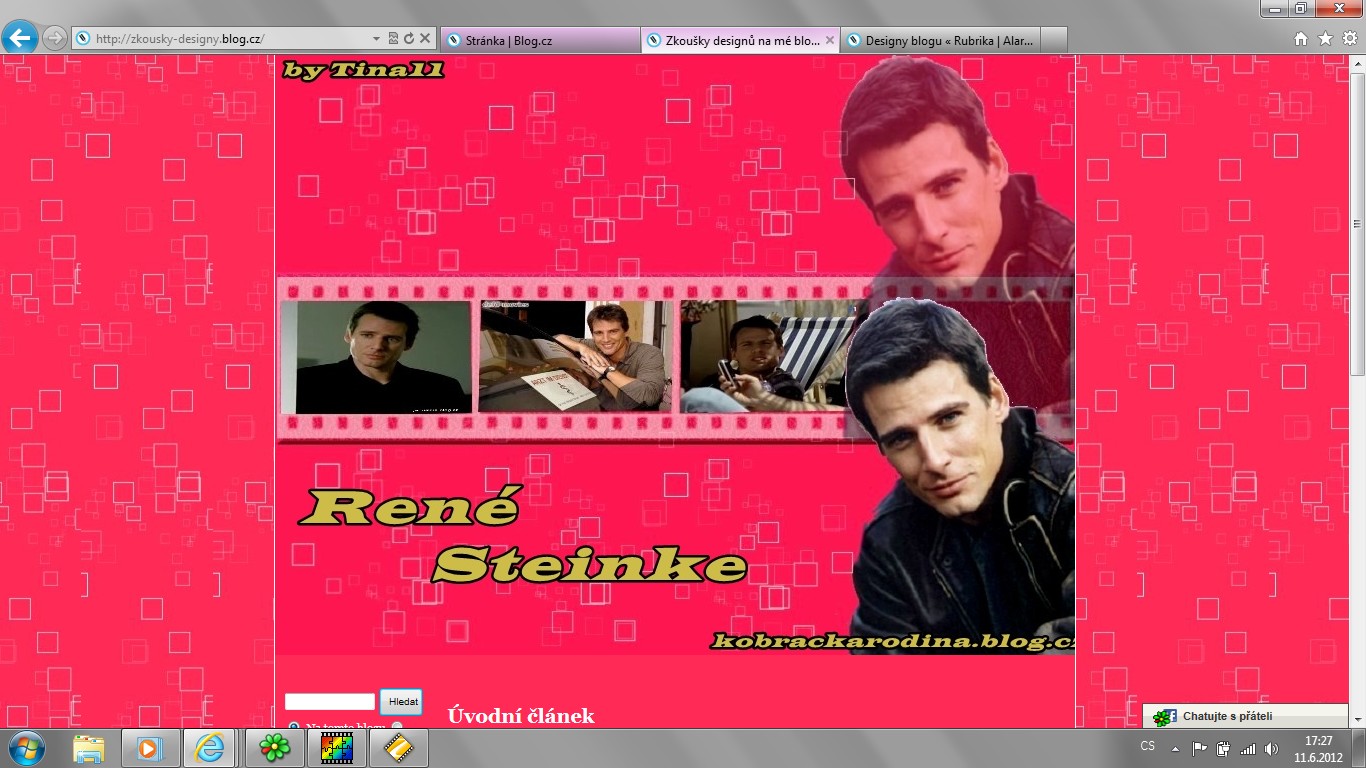1366x768 pixels.
Task: Click the site favicon in address bar
Action: 82,39
